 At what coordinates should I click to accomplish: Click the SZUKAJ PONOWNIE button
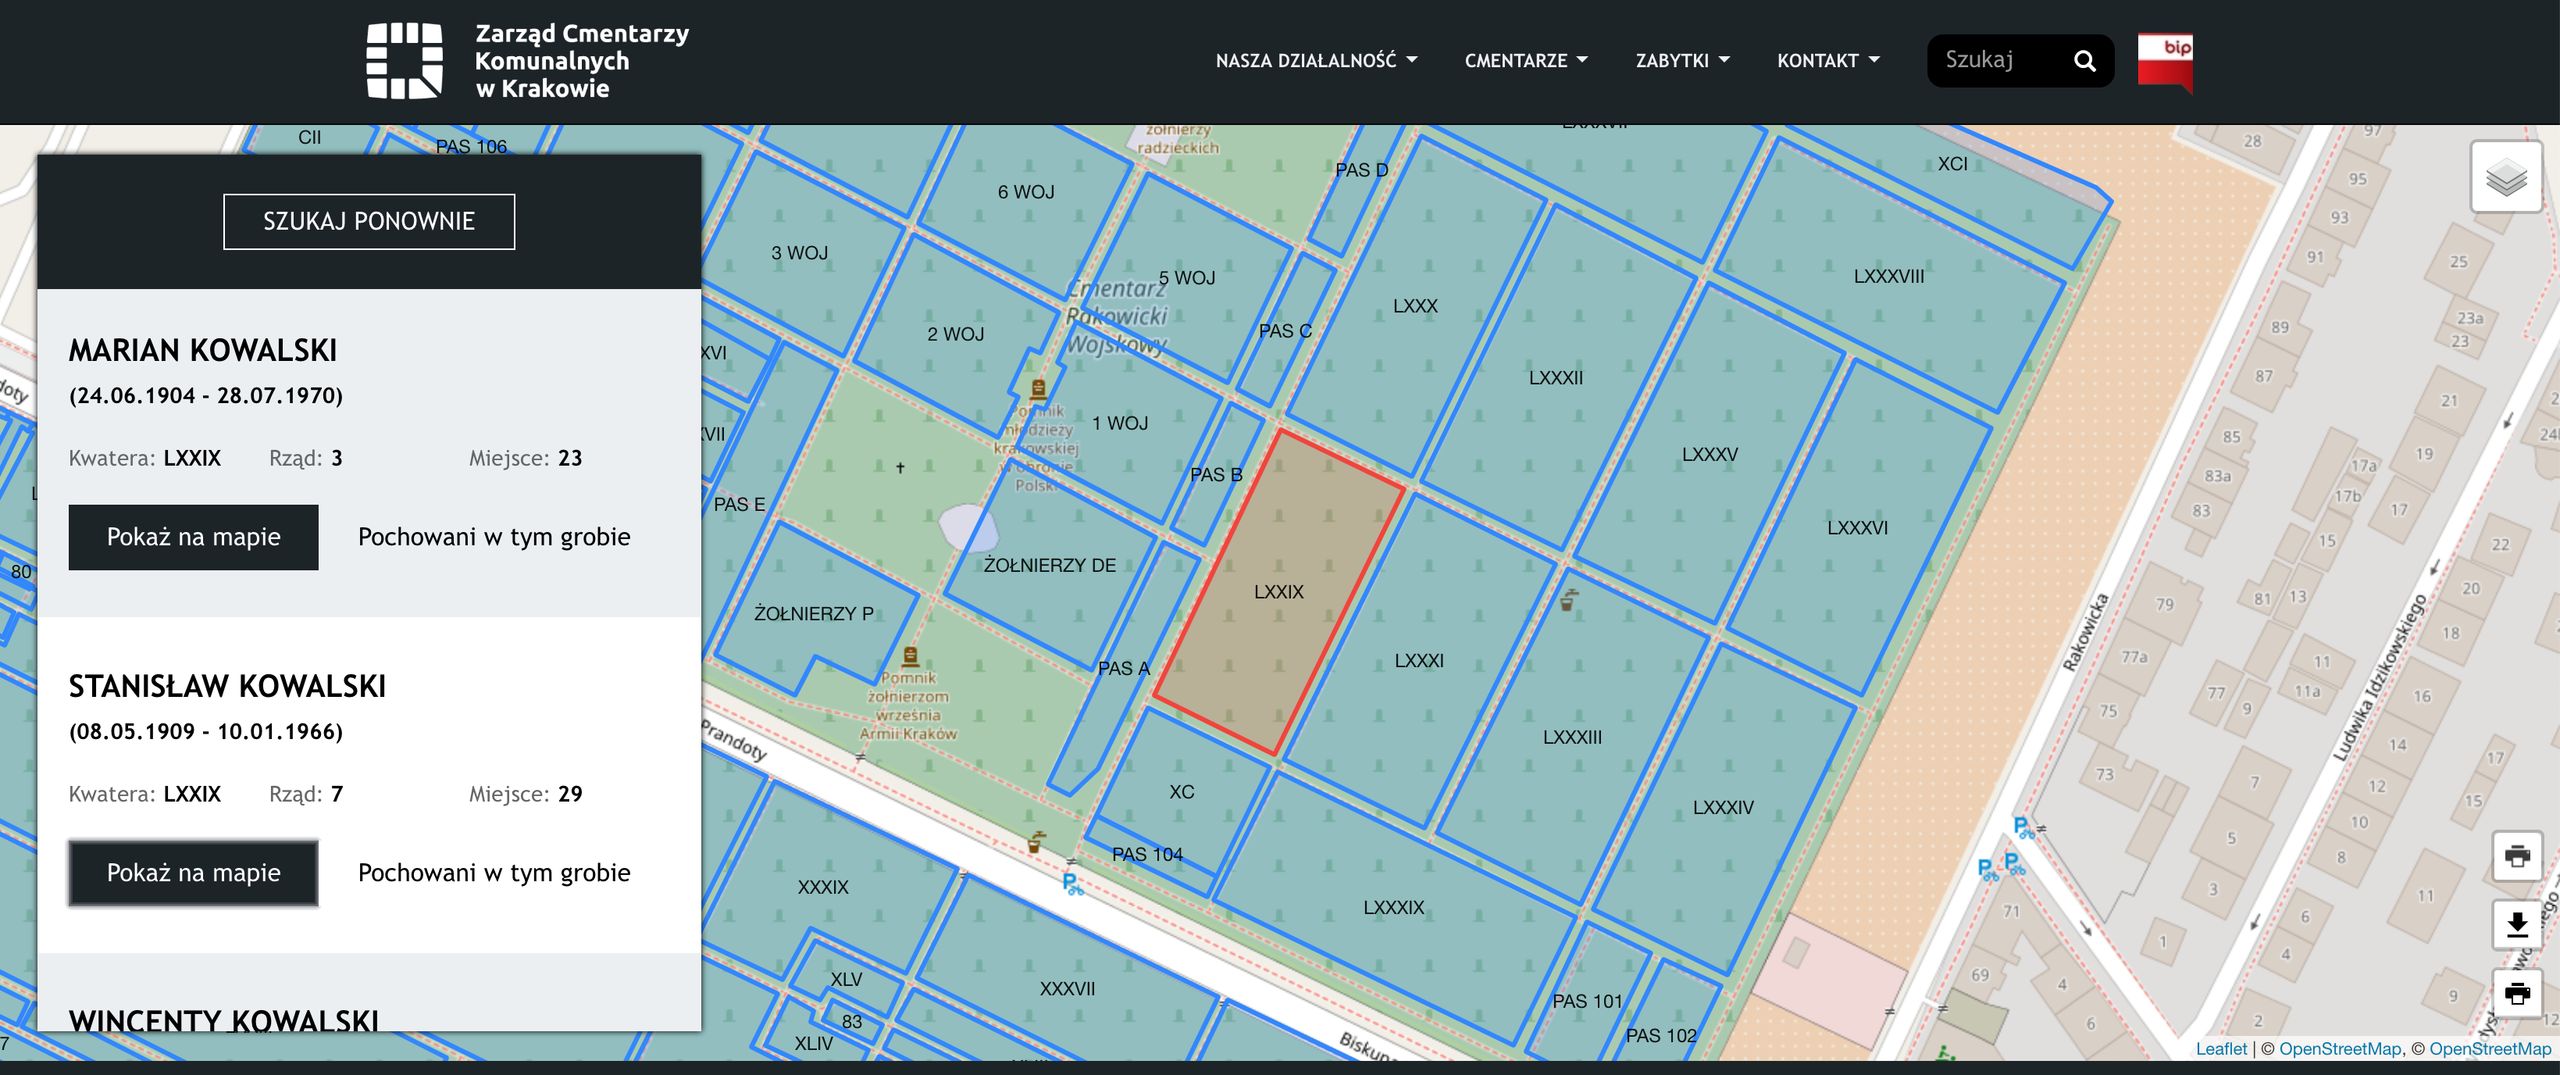point(369,221)
